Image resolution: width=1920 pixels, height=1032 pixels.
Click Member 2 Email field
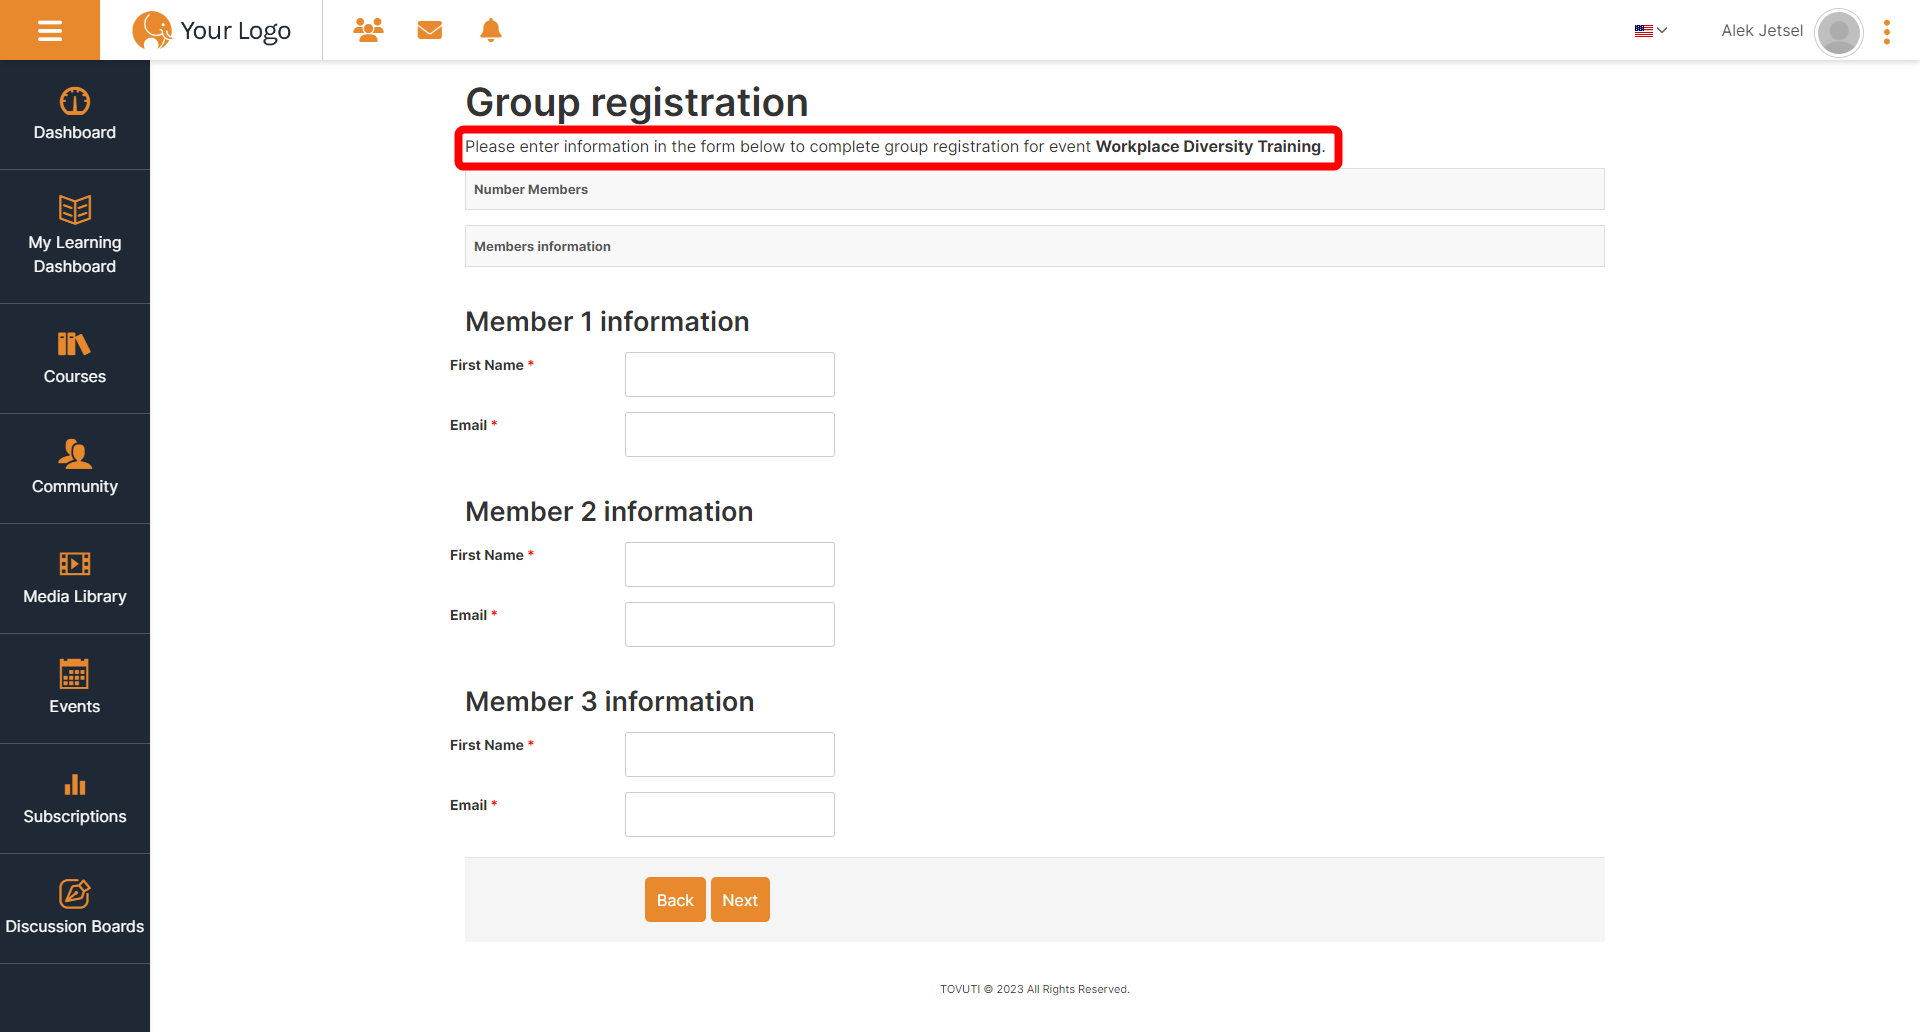pos(730,624)
